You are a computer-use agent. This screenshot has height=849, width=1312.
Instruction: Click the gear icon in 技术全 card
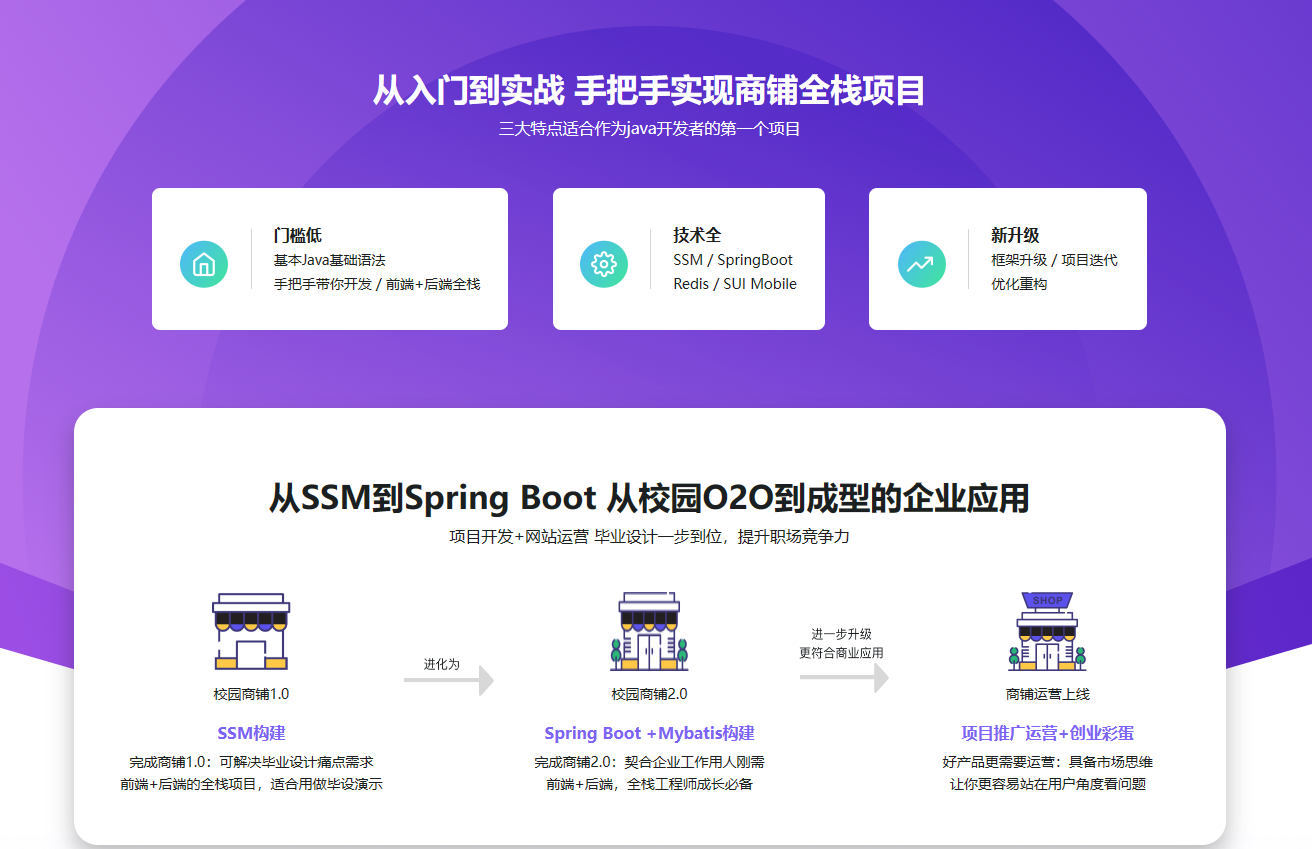604,264
